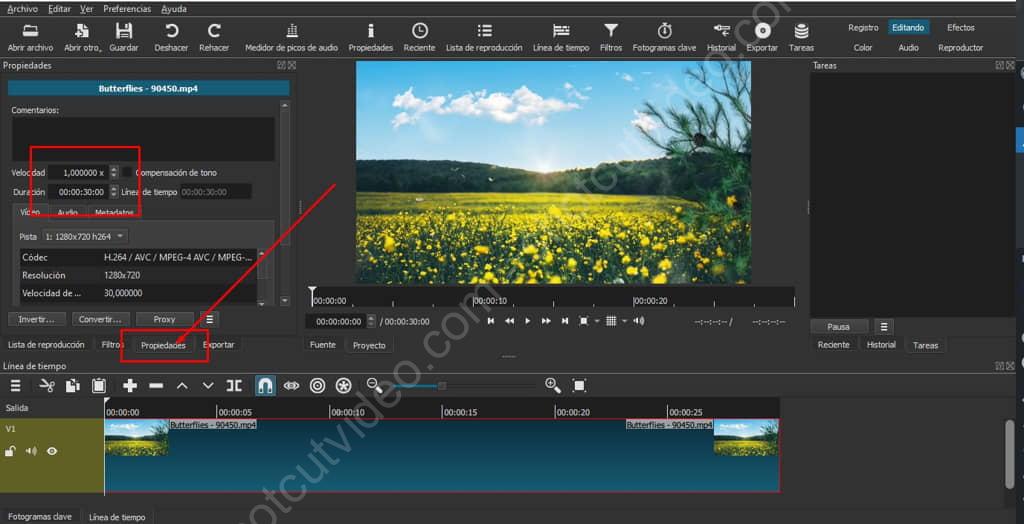Redo action with Rehacer icon
The image size is (1024, 524).
point(214,38)
